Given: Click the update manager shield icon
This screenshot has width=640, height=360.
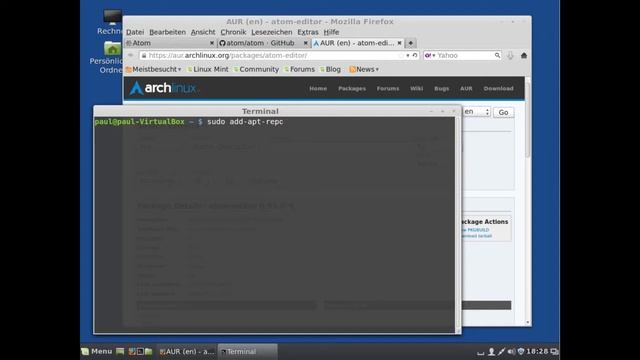Looking at the screenshot, I should (x=521, y=351).
